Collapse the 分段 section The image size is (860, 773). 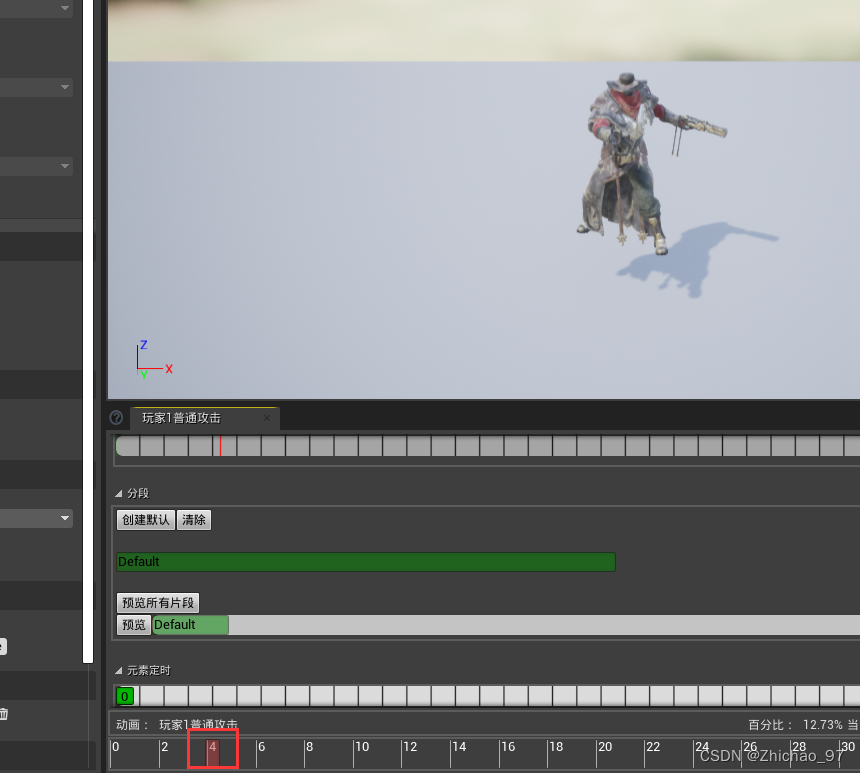point(118,494)
